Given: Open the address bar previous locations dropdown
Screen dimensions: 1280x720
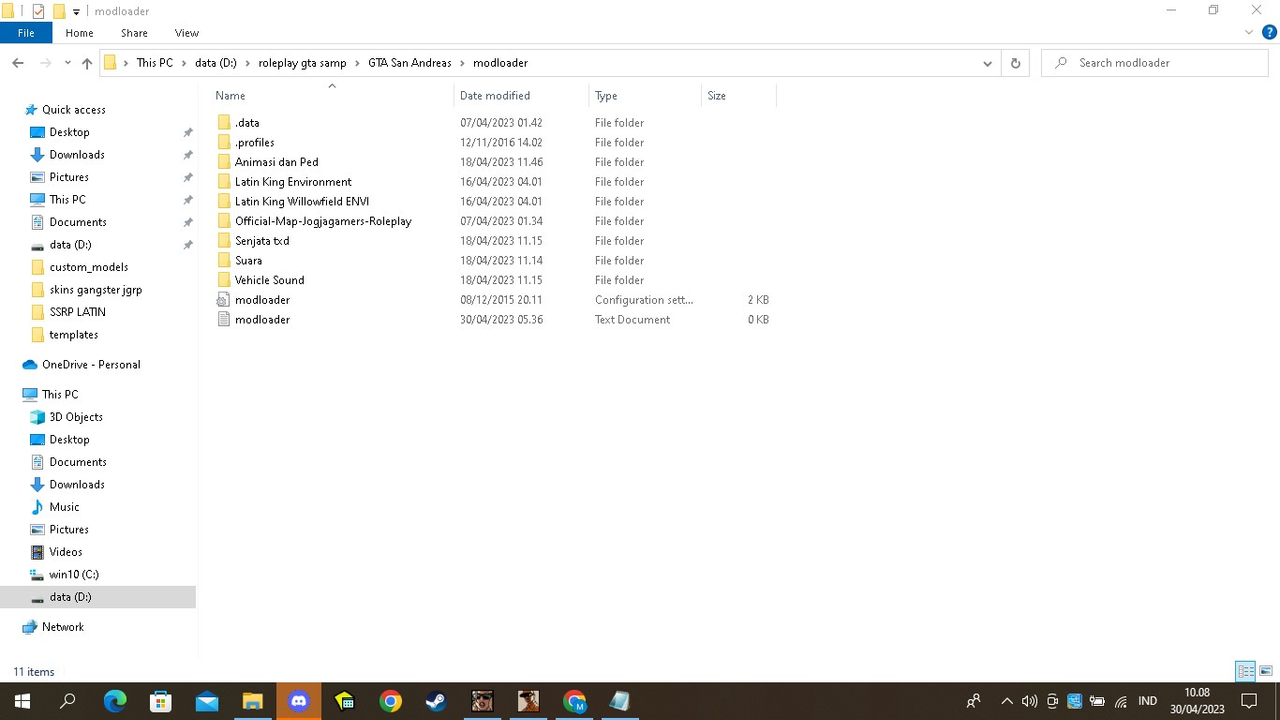Looking at the screenshot, I should [987, 63].
